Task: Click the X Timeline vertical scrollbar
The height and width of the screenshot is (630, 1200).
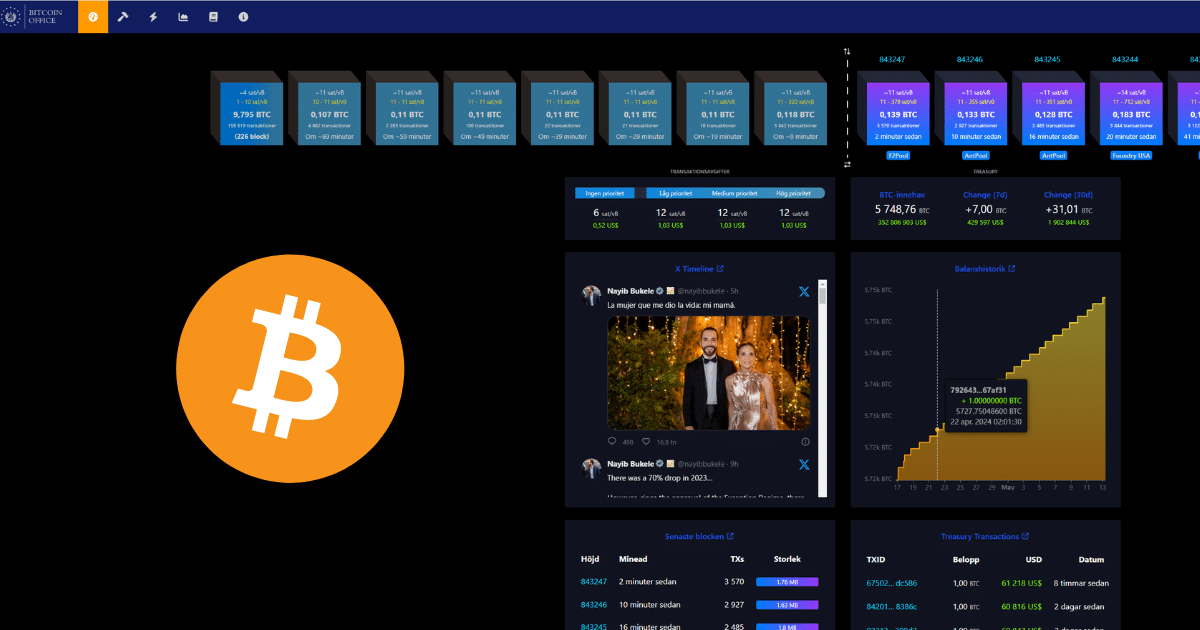Action: (x=823, y=387)
